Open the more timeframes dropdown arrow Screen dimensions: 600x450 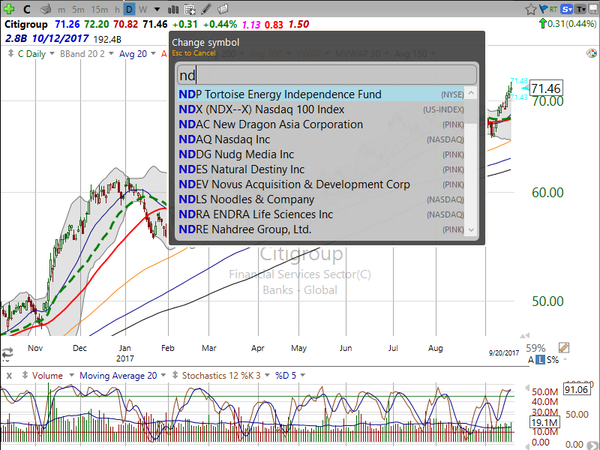pos(157,9)
